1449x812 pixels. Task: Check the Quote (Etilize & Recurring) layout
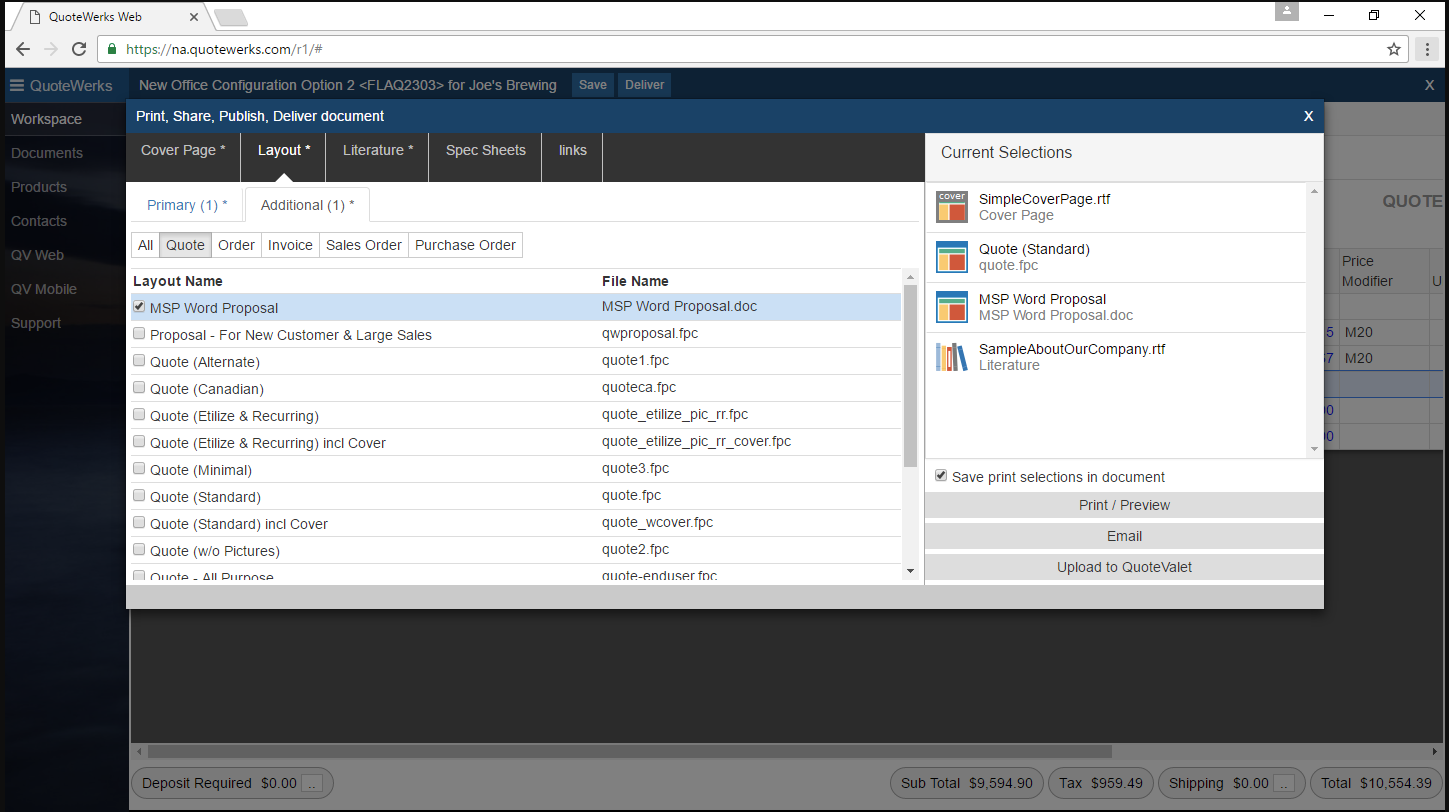tap(139, 415)
